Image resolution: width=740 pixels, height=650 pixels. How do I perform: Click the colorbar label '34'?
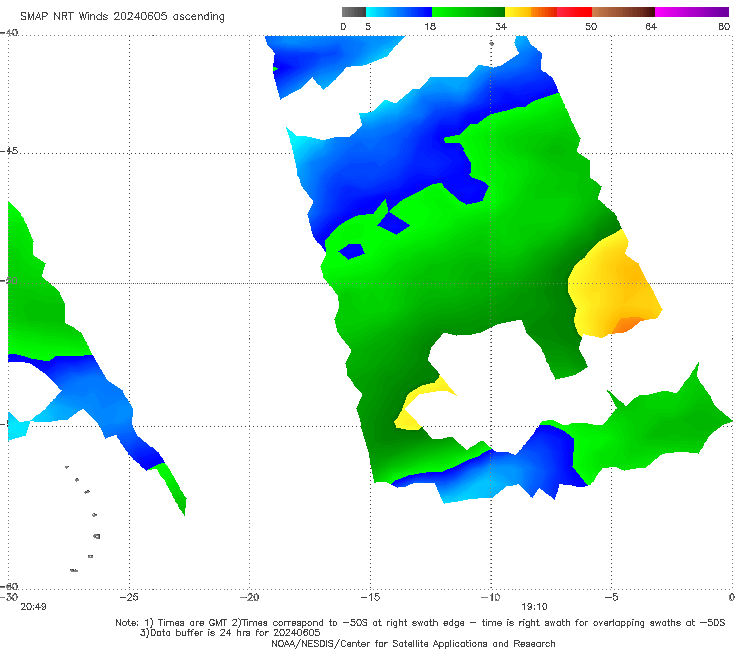[x=501, y=26]
